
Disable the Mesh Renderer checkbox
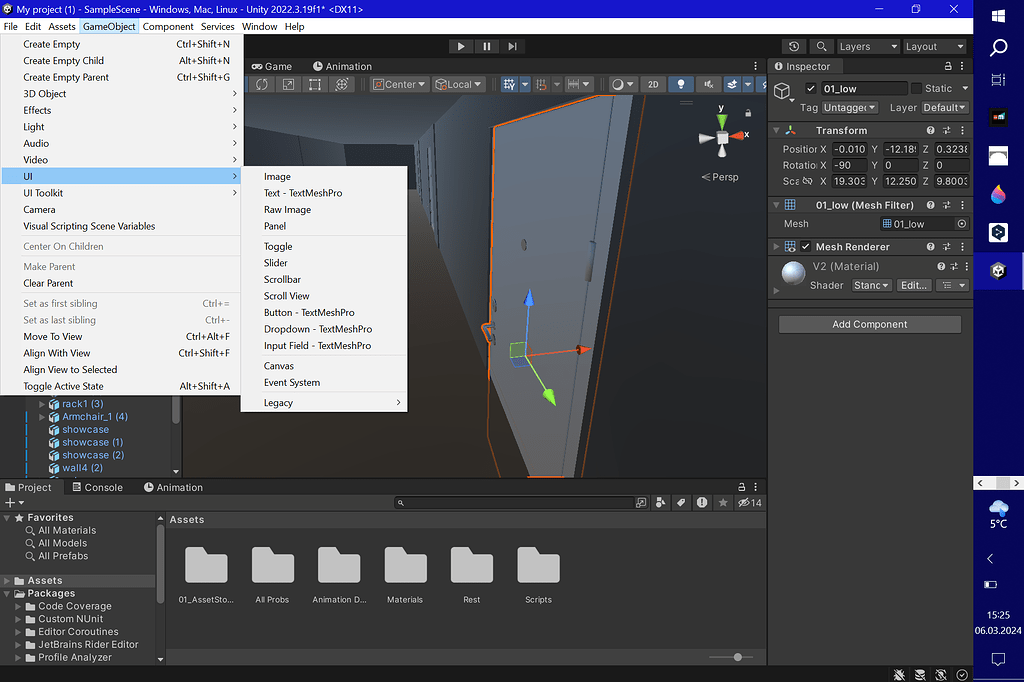805,247
